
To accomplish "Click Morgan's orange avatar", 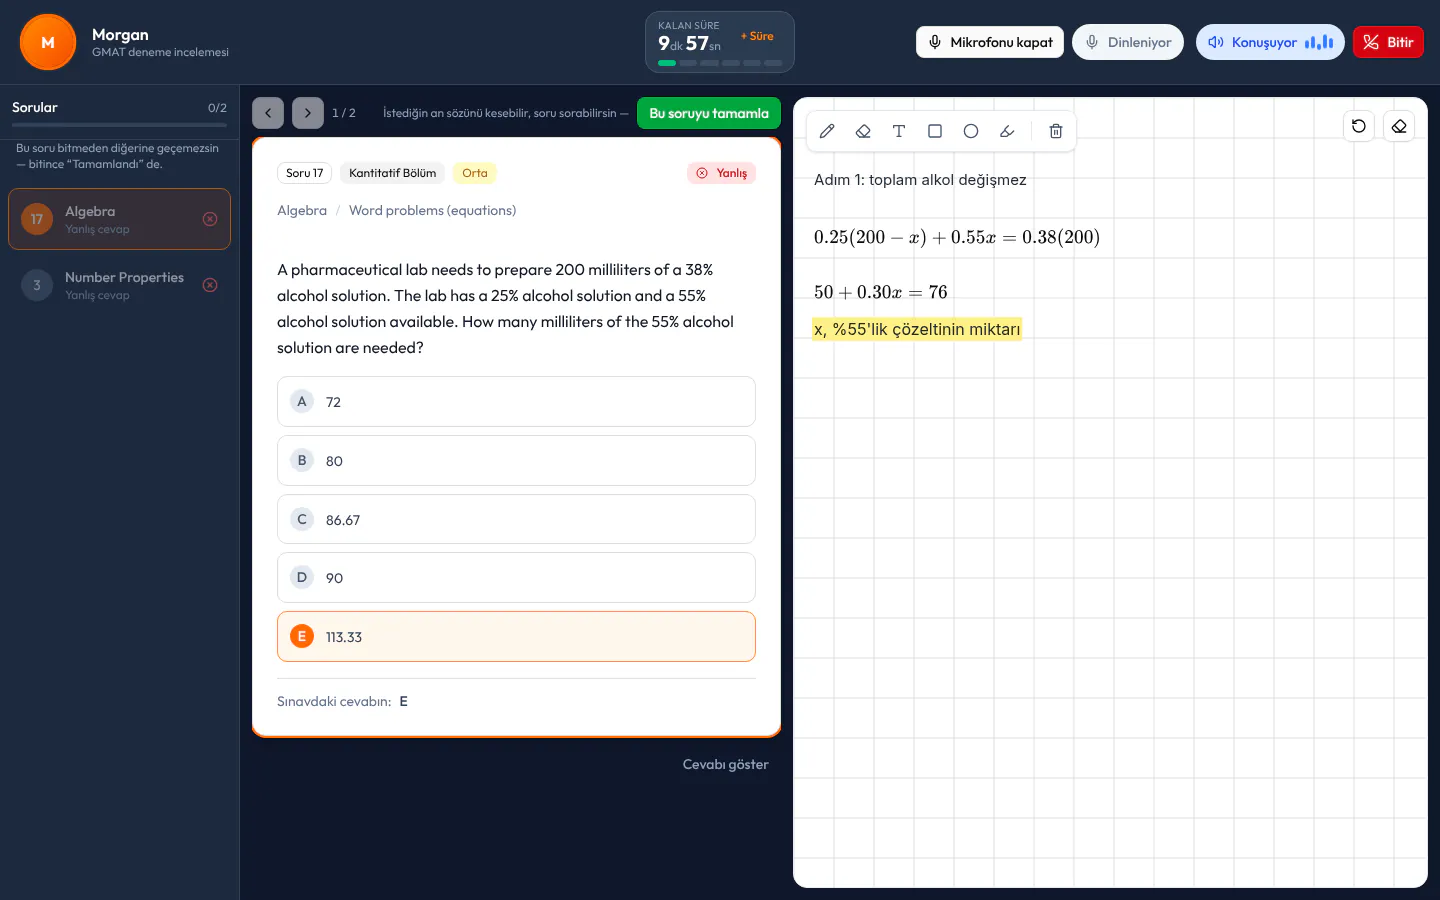I will 48,42.
